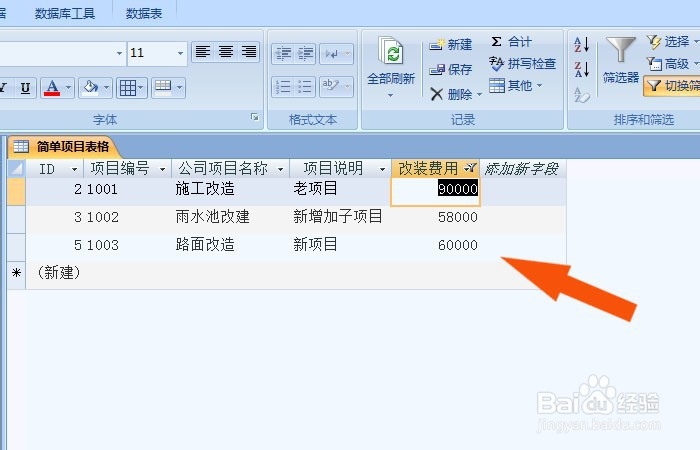Sort ascending A to Z

582,44
